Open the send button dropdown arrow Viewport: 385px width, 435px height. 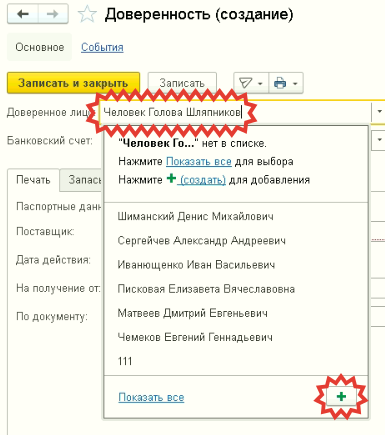pos(260,83)
